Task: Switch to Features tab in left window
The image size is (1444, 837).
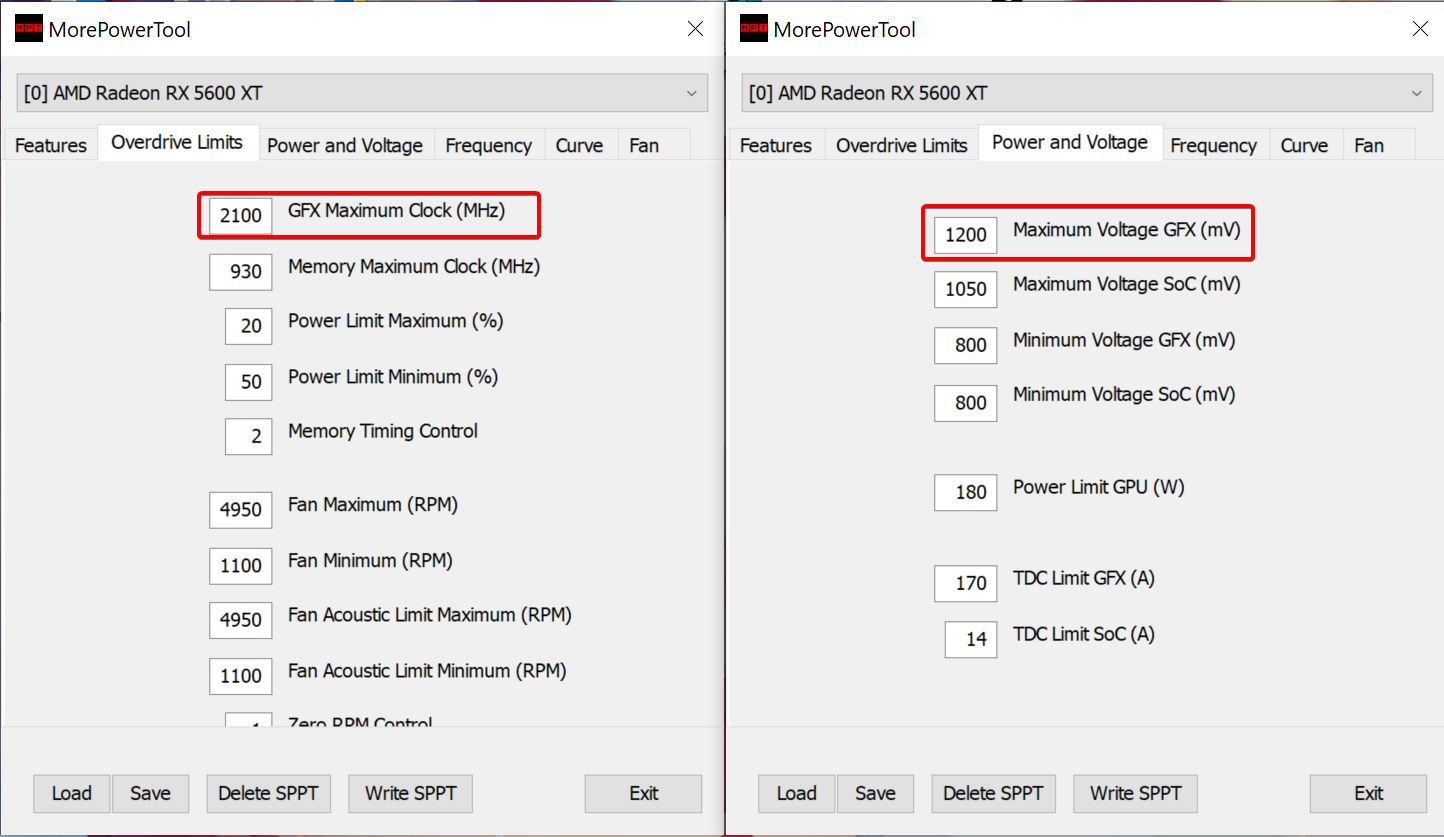Action: (x=51, y=145)
